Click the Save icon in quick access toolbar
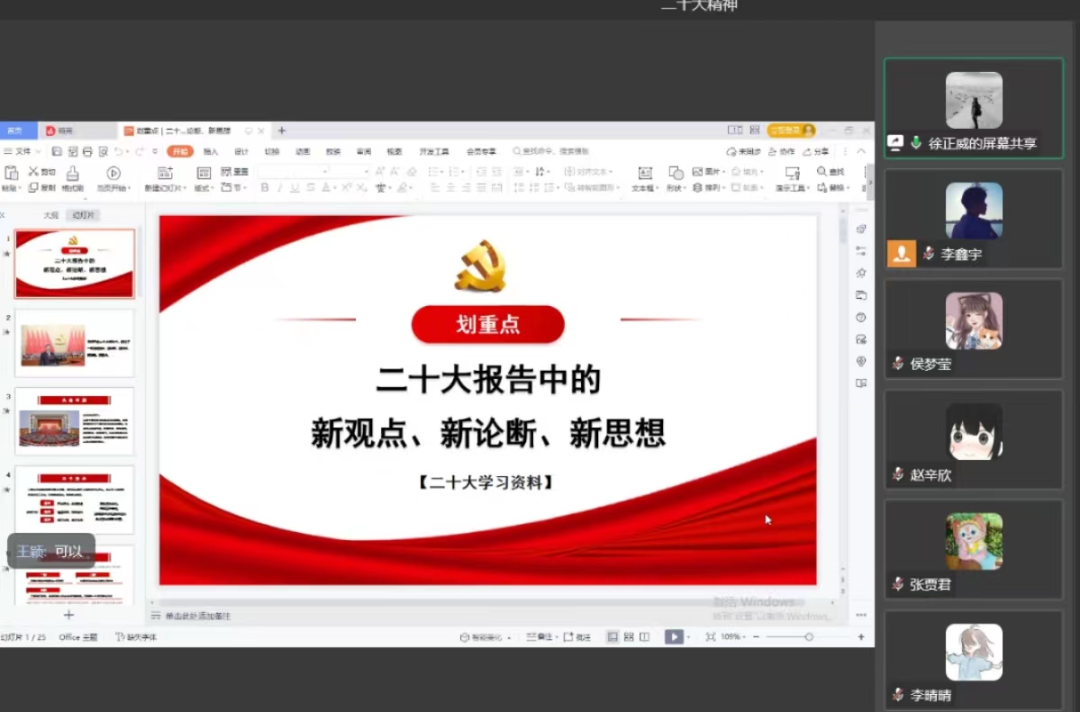The height and width of the screenshot is (712, 1080). [x=57, y=151]
